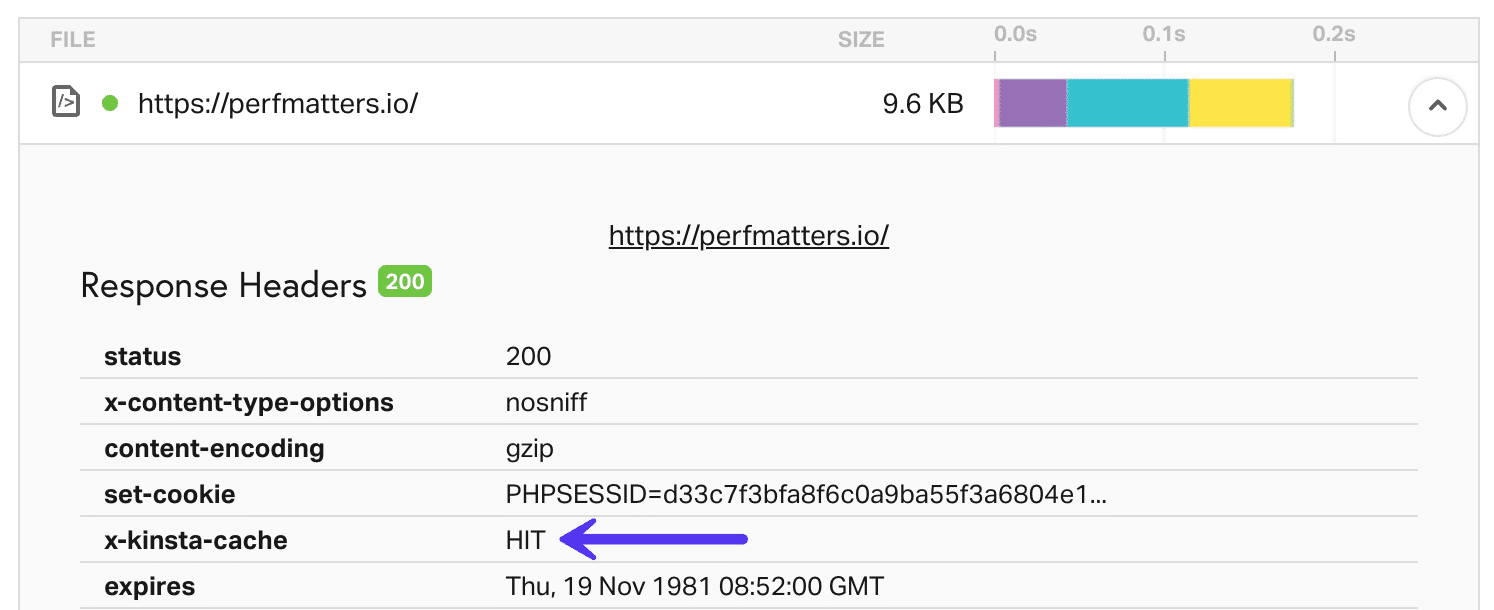Click the green 200 status badge
Image resolution: width=1494 pixels, height=610 pixels.
(406, 281)
